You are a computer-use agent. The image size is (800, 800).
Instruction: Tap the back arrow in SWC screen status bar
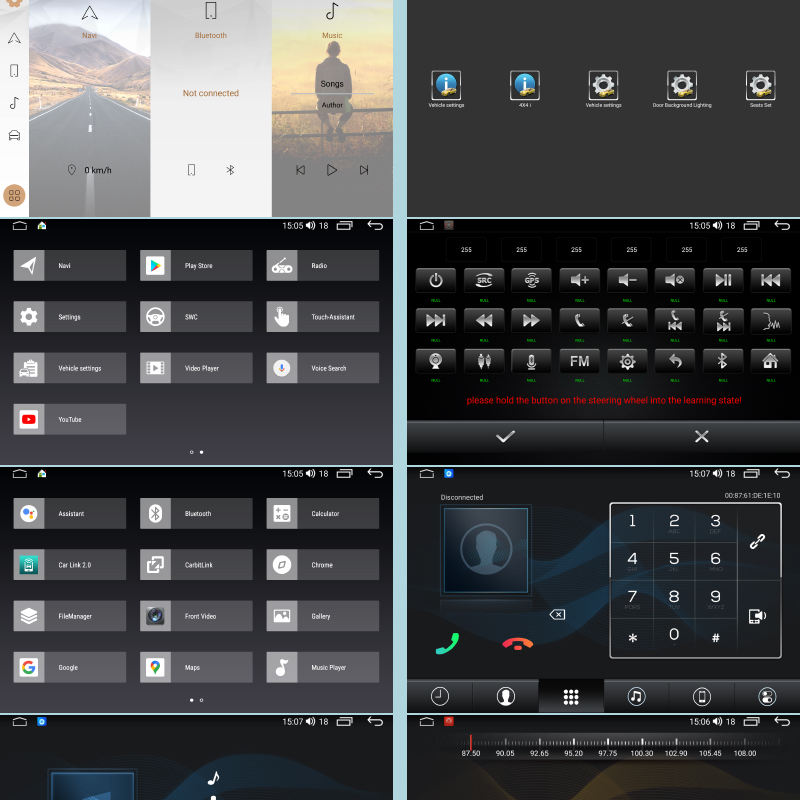(782, 226)
